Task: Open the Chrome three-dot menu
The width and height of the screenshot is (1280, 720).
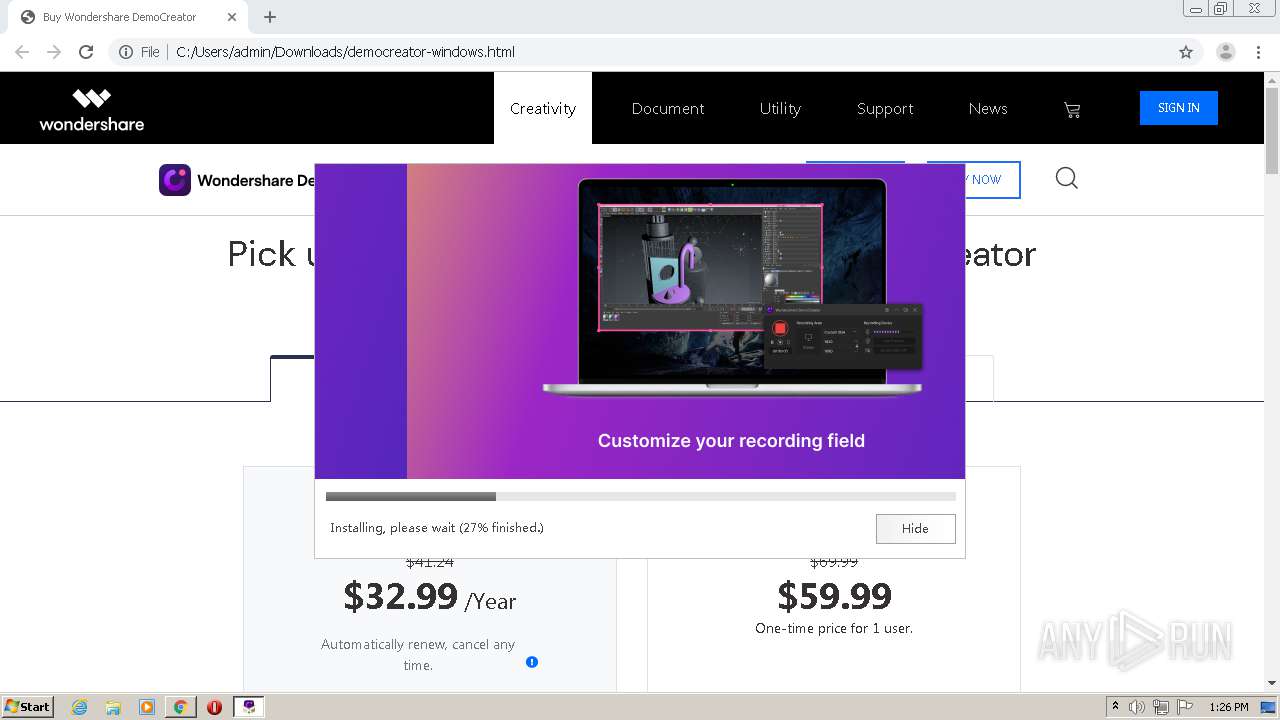Action: click(x=1259, y=52)
